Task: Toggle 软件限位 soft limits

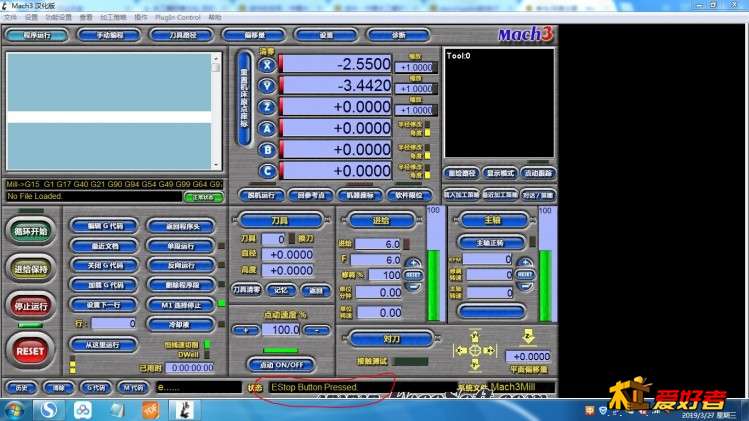Action: coord(409,195)
